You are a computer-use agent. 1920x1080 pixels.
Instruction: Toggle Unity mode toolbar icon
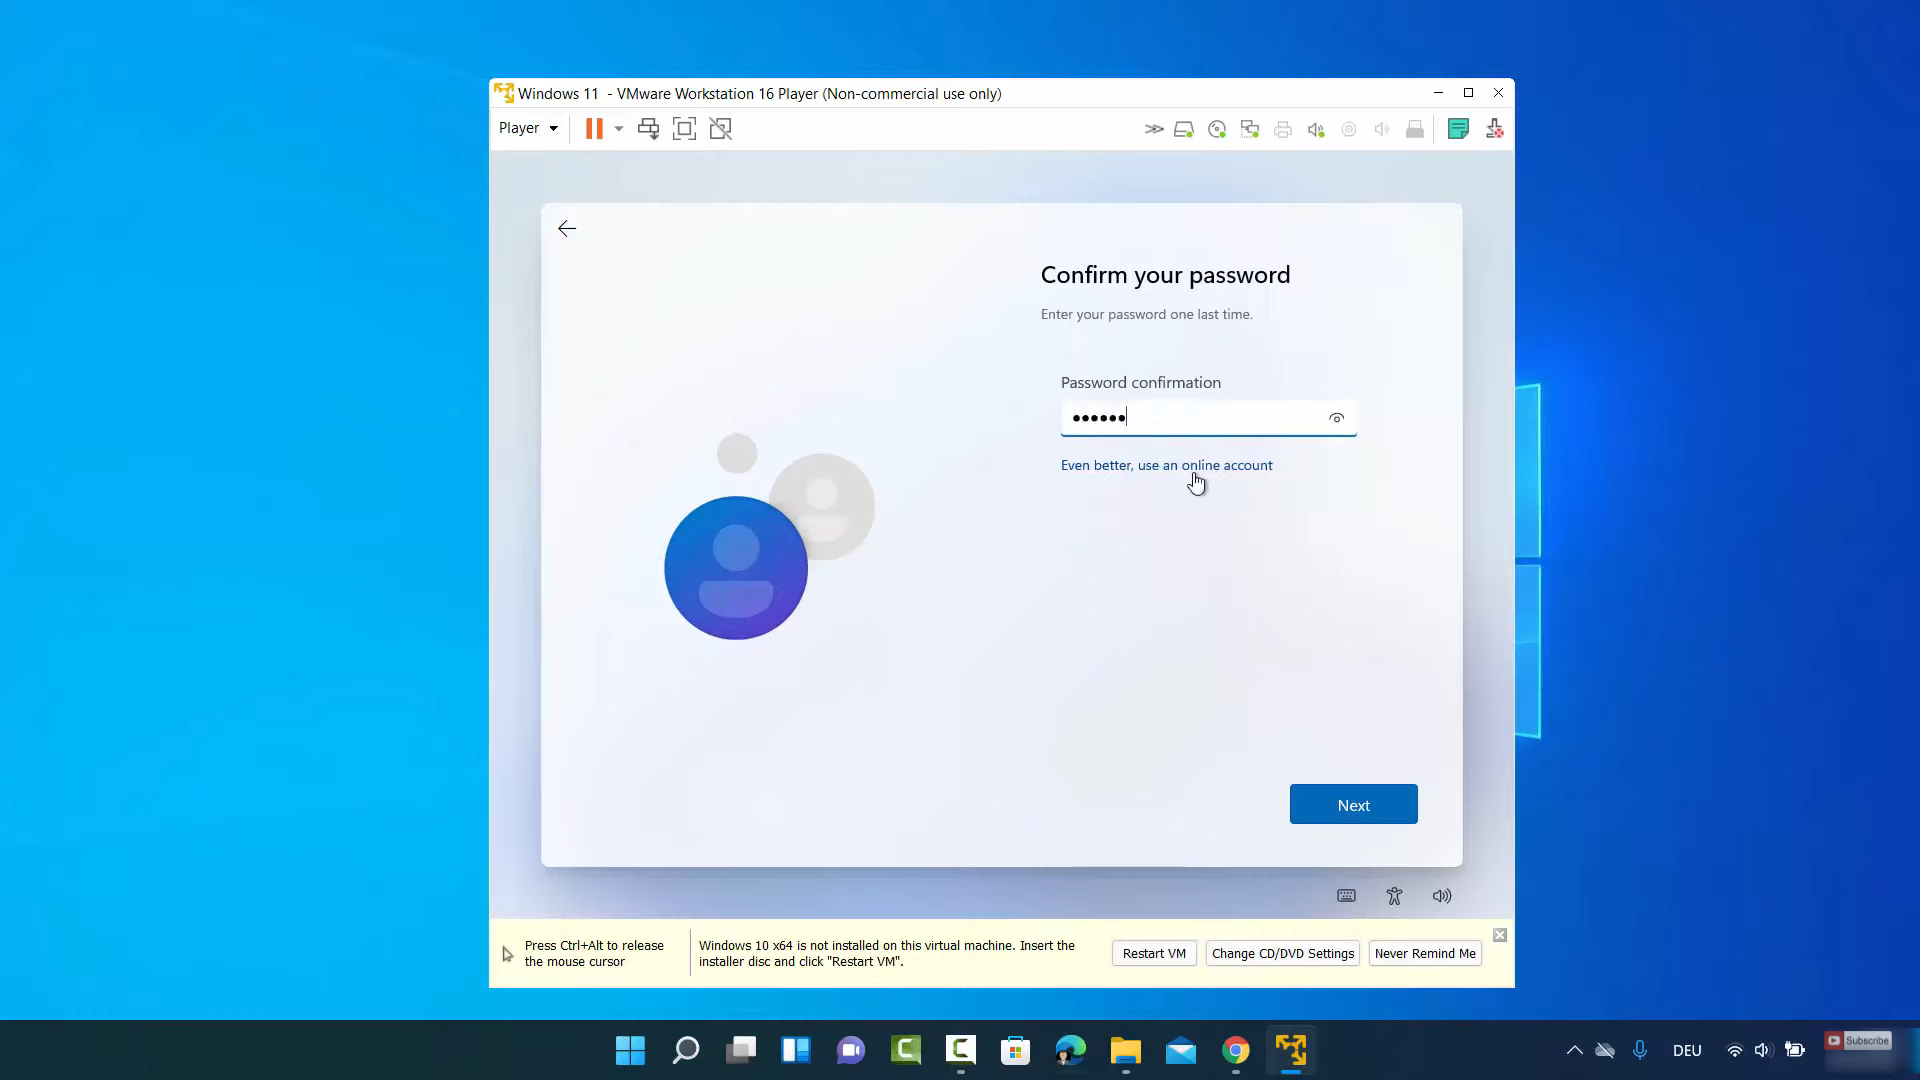pyautogui.click(x=720, y=129)
